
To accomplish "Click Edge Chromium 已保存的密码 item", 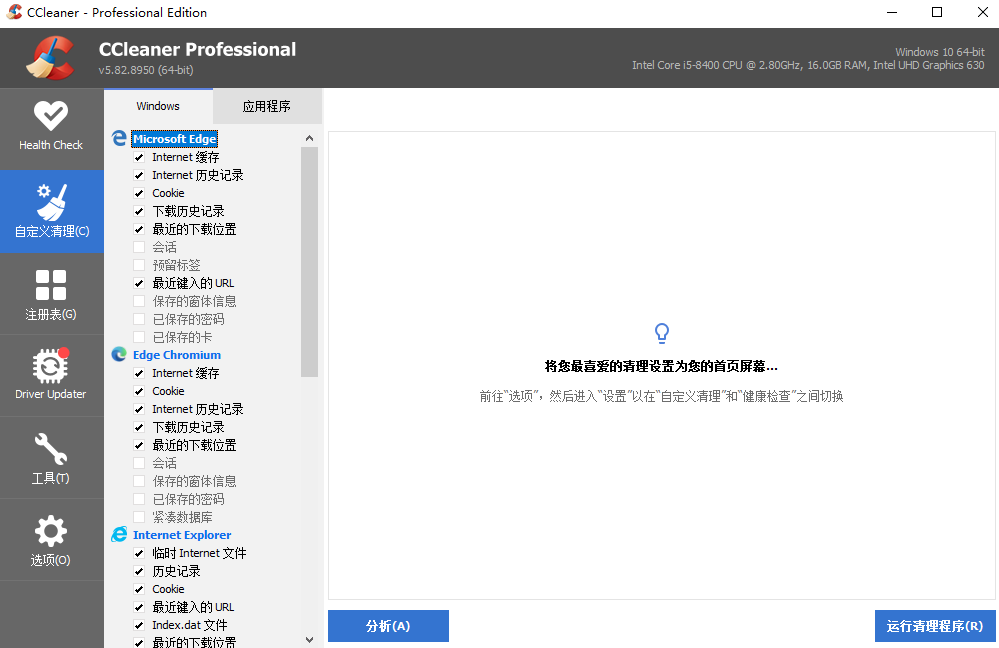I will coord(189,500).
